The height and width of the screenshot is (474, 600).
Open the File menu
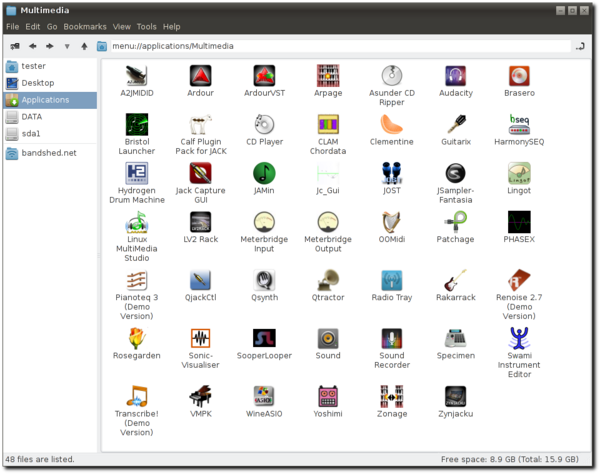[13, 27]
